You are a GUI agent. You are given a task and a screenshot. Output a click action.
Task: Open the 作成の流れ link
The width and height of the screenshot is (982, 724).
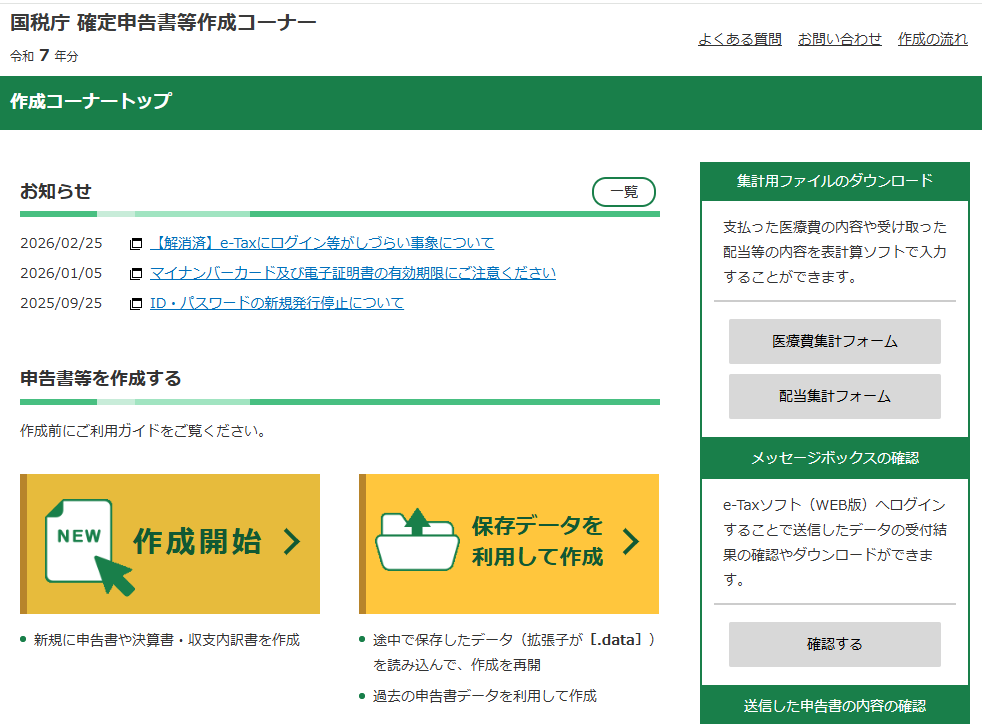(932, 38)
